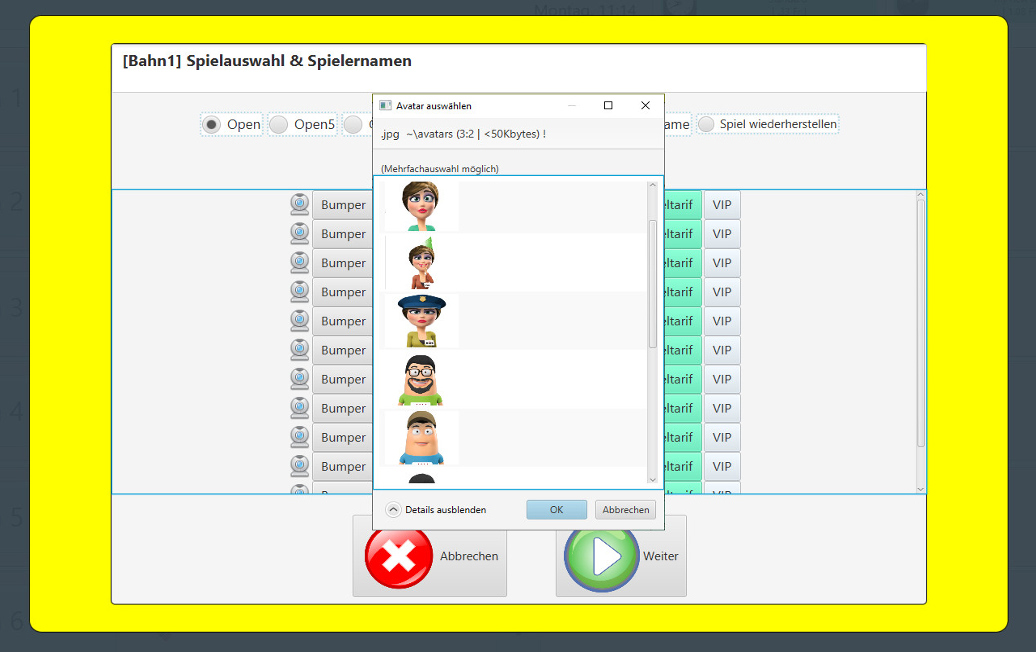
Task: Click the webcam icon in the fifth player row
Action: [299, 320]
